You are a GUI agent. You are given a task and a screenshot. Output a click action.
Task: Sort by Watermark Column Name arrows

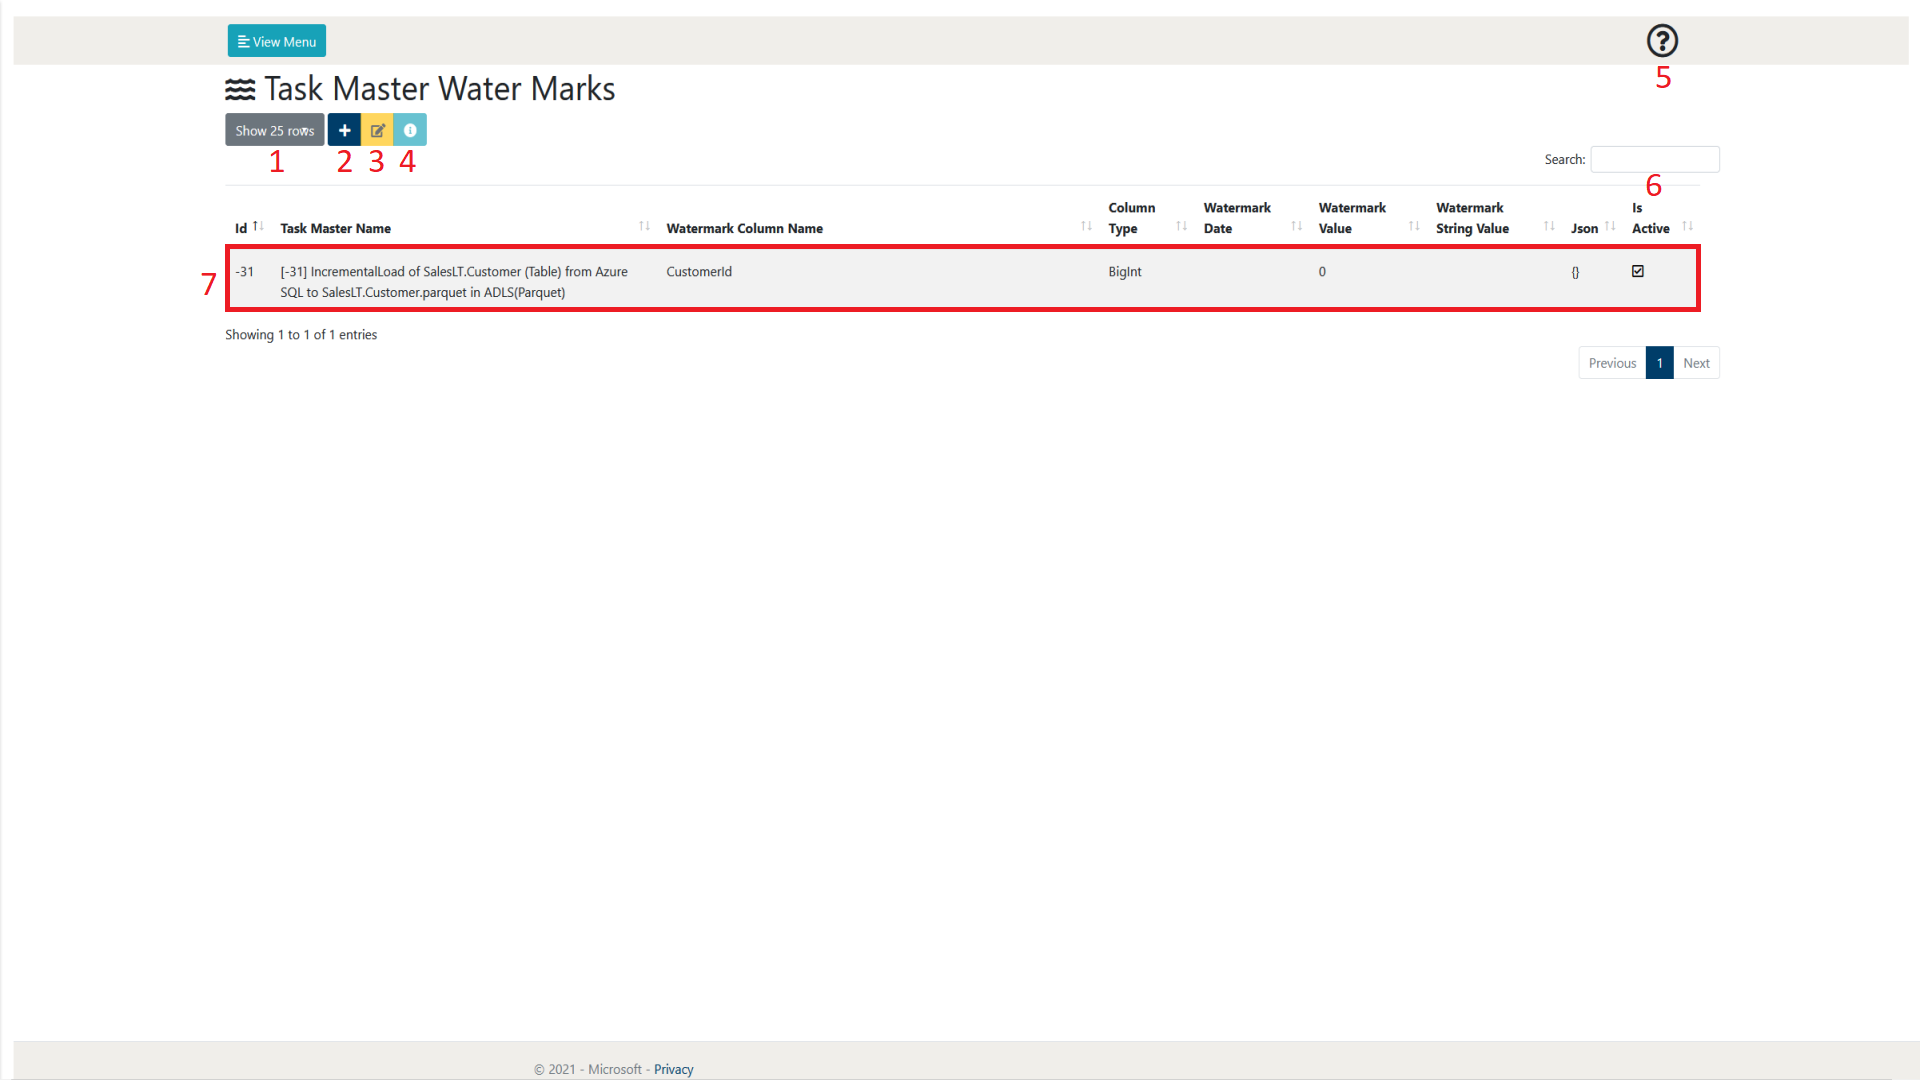tap(1086, 227)
